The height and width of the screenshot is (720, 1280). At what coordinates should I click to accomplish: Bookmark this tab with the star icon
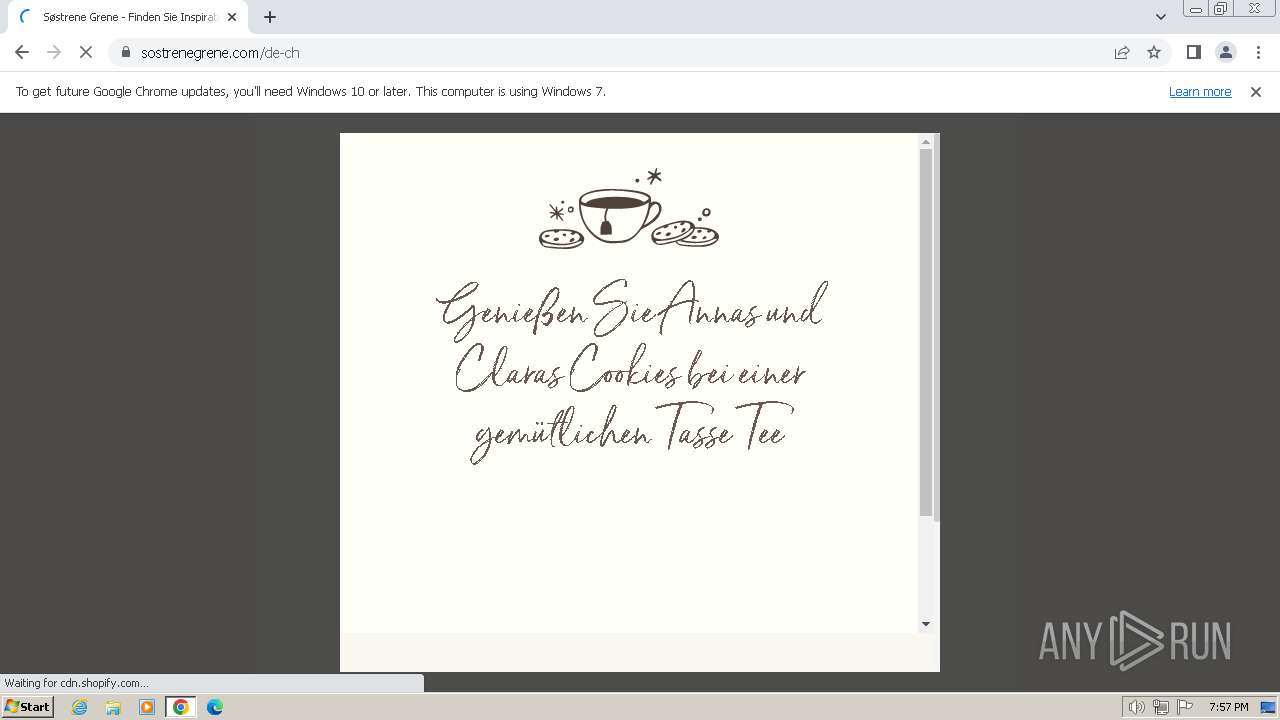[1154, 52]
